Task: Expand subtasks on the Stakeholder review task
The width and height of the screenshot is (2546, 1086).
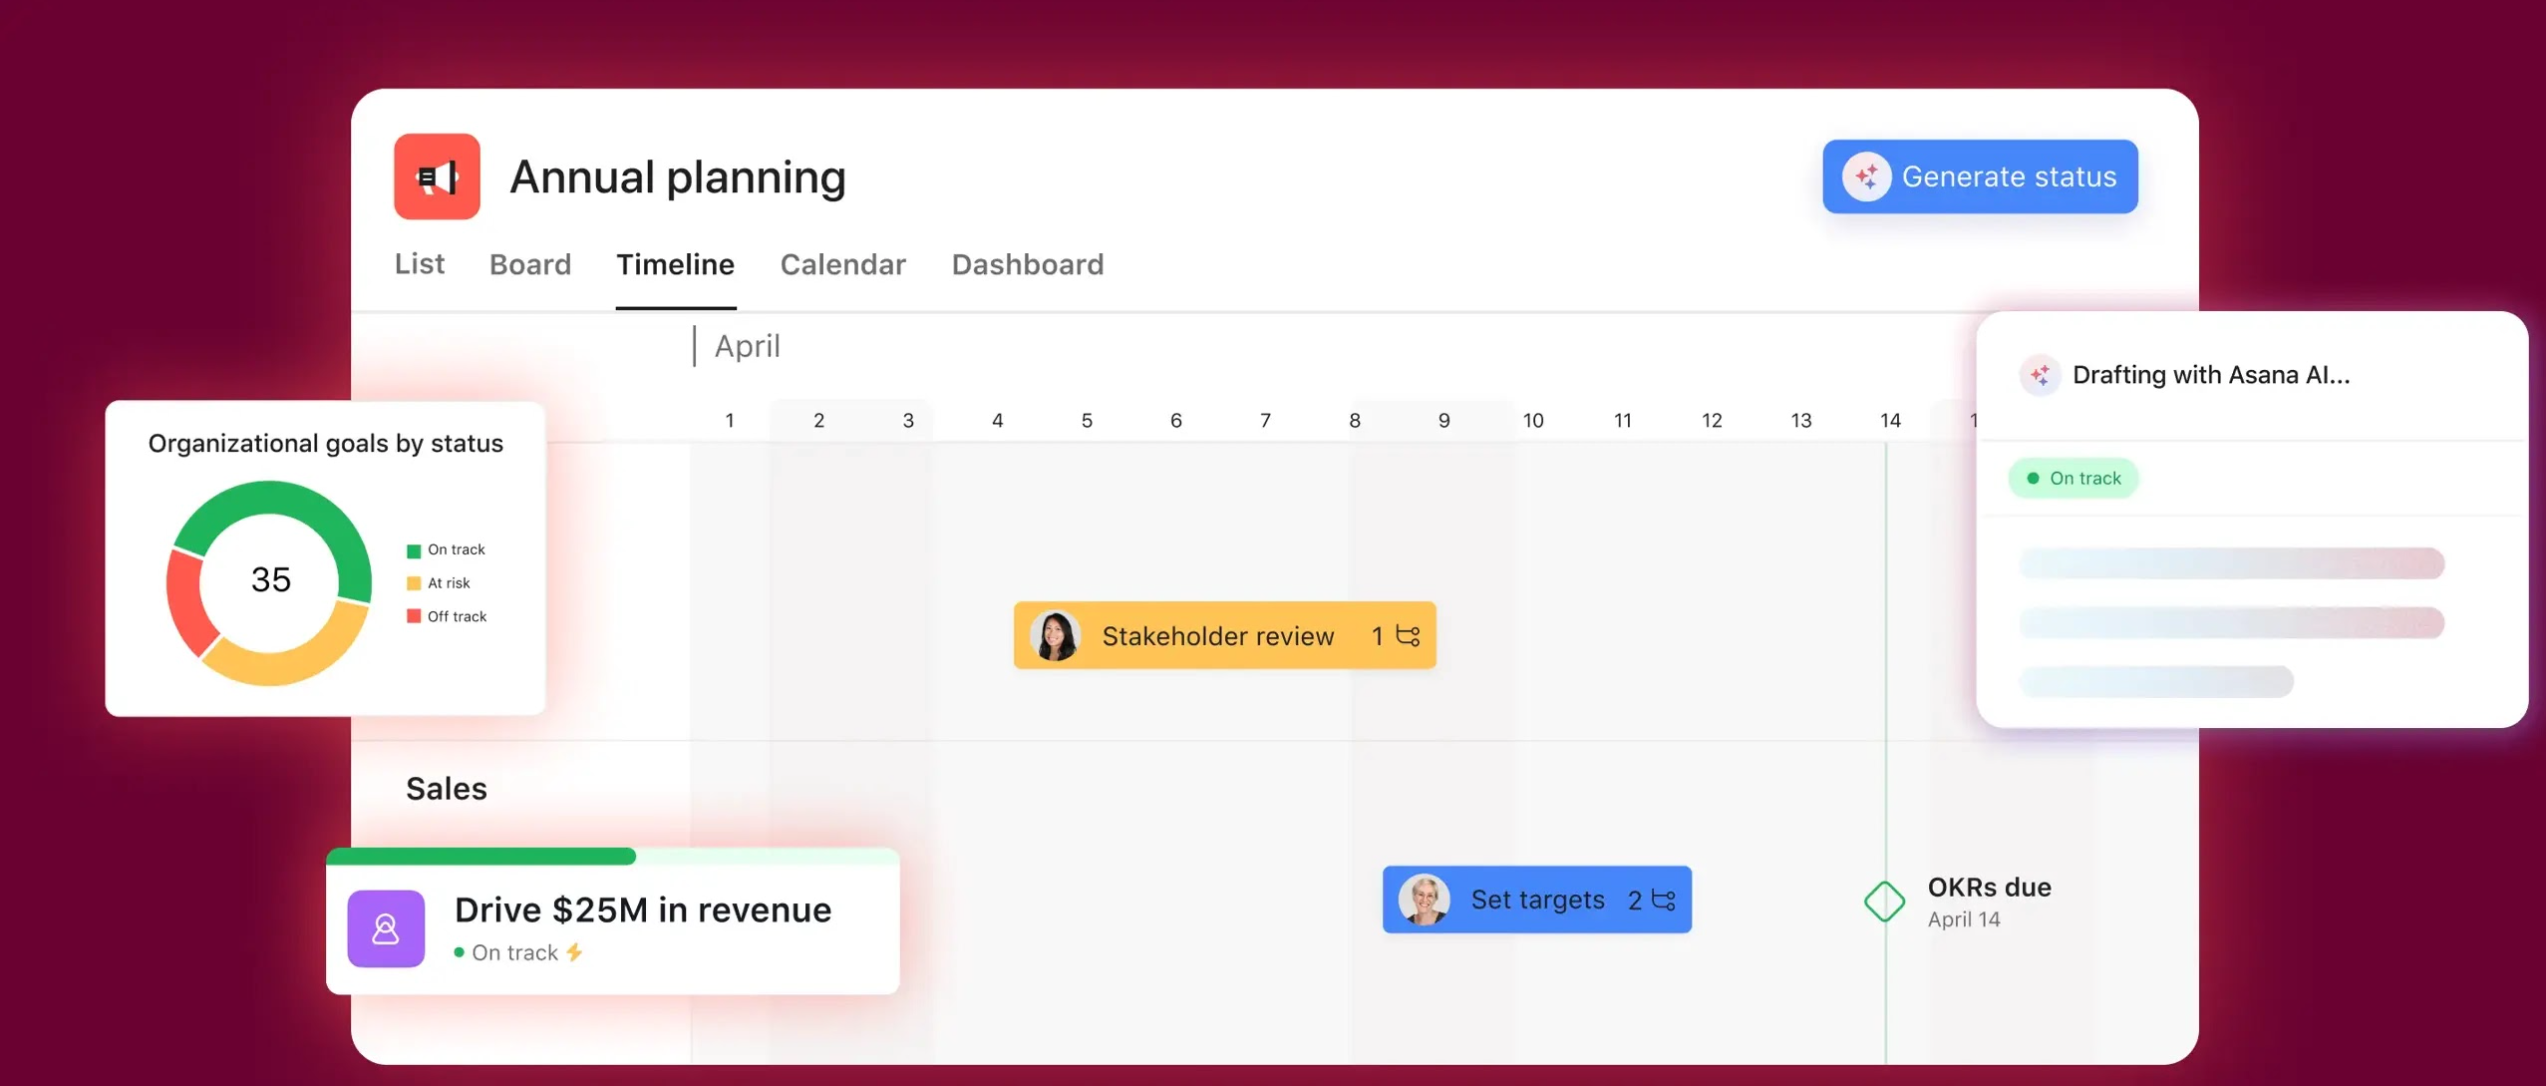Action: [x=1408, y=635]
